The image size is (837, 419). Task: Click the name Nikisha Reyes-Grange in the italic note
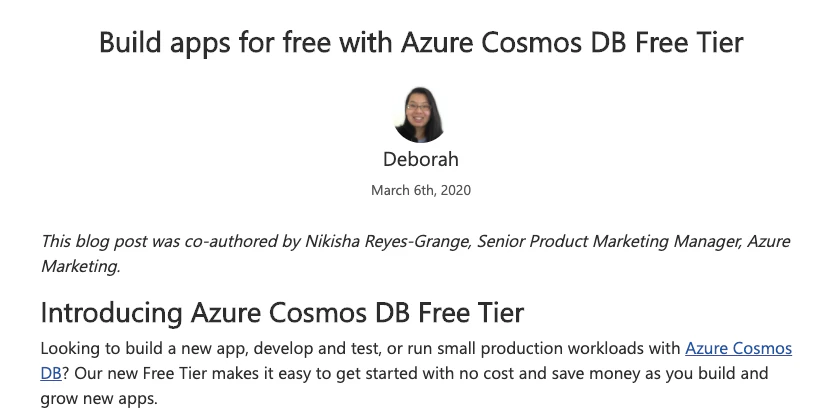point(388,241)
